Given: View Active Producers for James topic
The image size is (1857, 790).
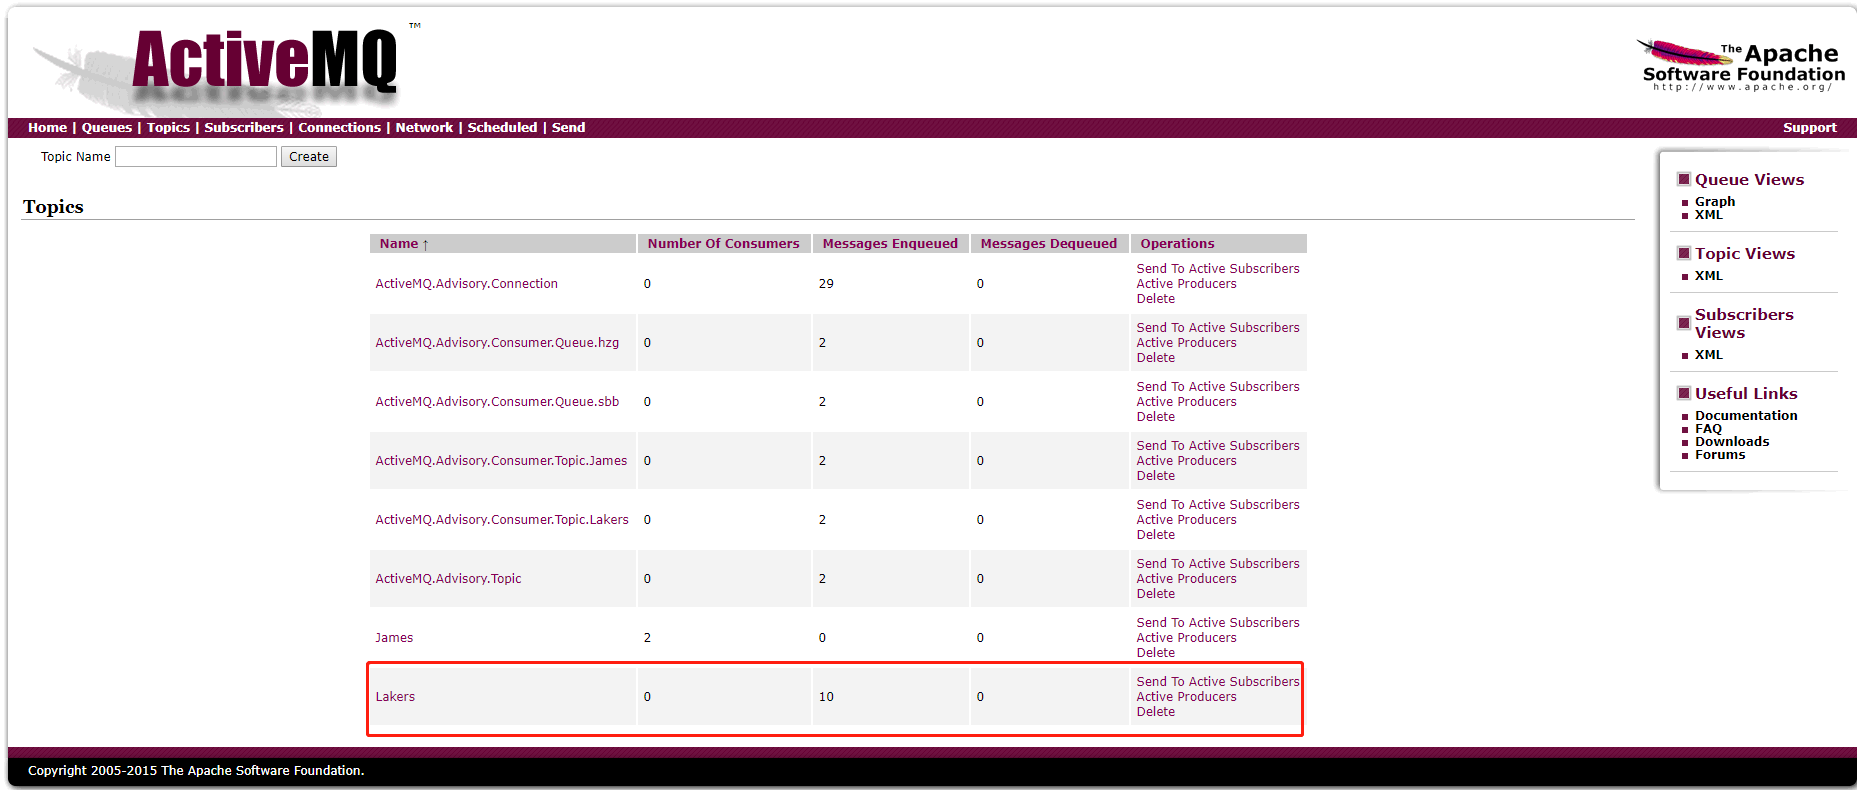Looking at the screenshot, I should point(1186,638).
